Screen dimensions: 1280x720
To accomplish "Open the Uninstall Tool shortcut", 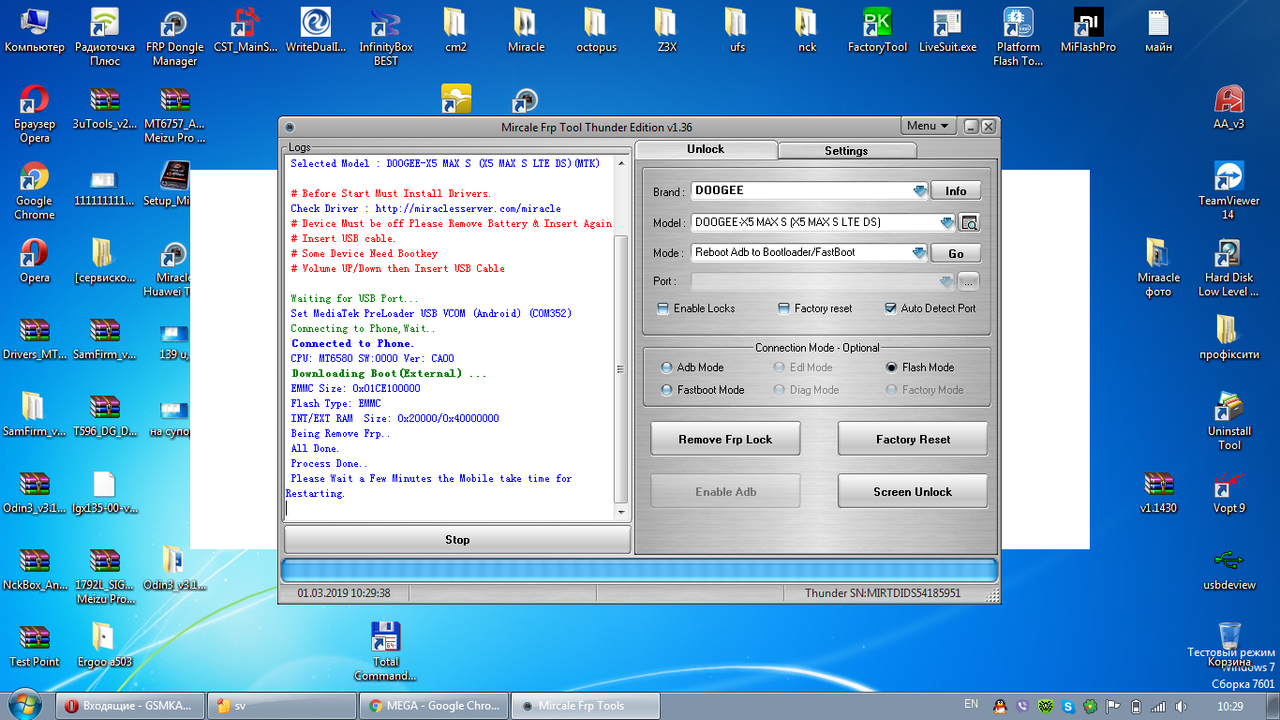I will pyautogui.click(x=1228, y=422).
